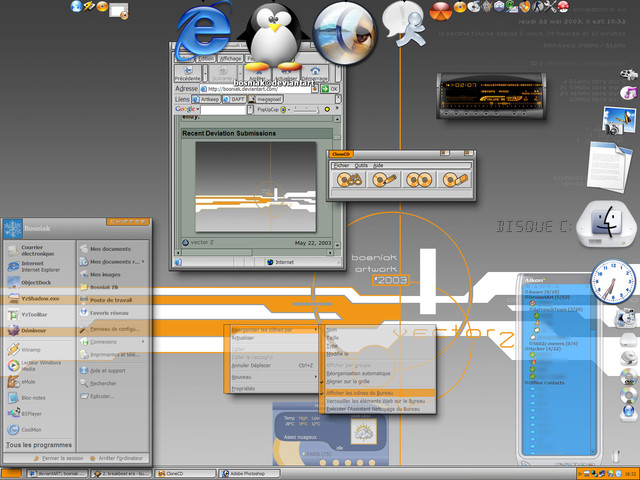Image resolution: width=640 pixels, height=480 pixels.
Task: Switch to CloneCD taskbar button
Action: pos(186,473)
